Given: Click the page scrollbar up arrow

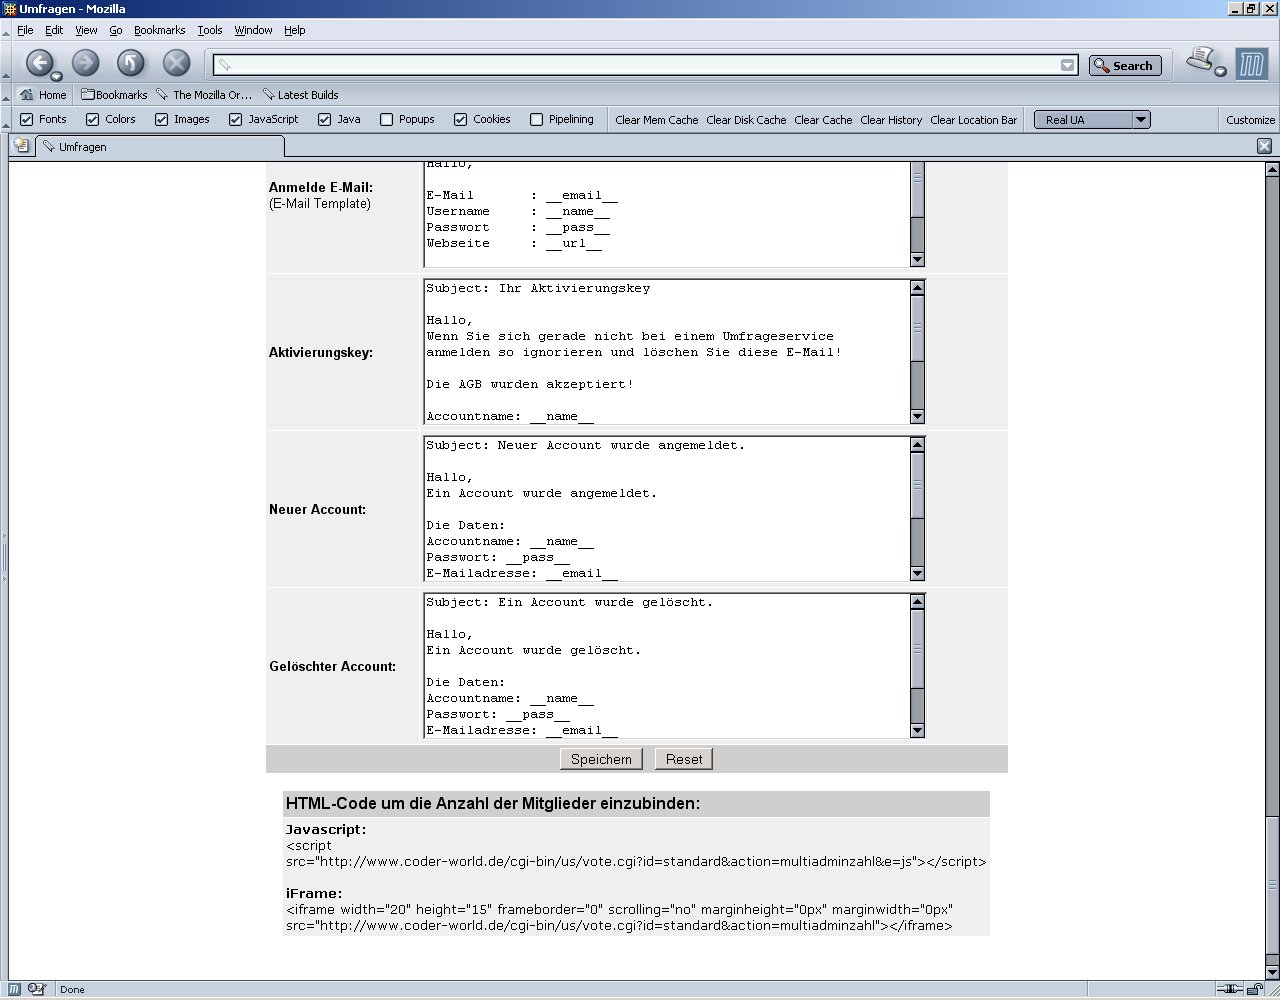Looking at the screenshot, I should (1272, 170).
